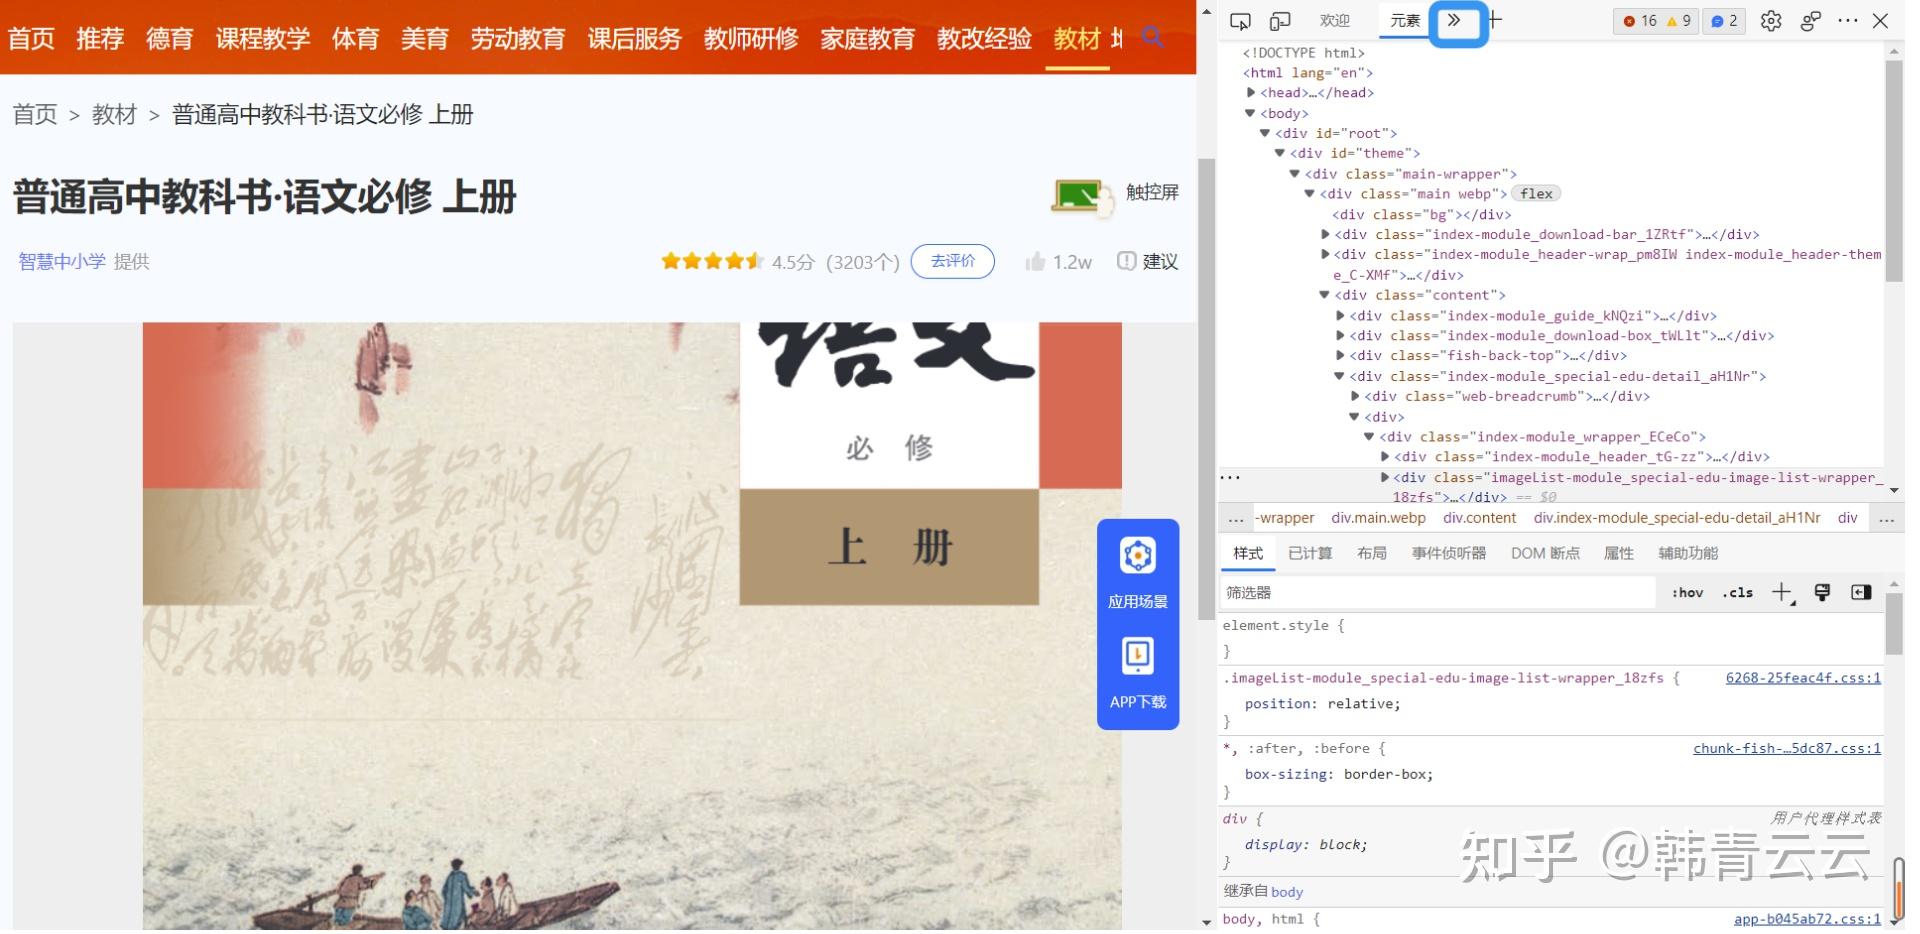Screen dimensions: 1920x934
Task: Open the chunk-fish css source link
Action: [1787, 749]
